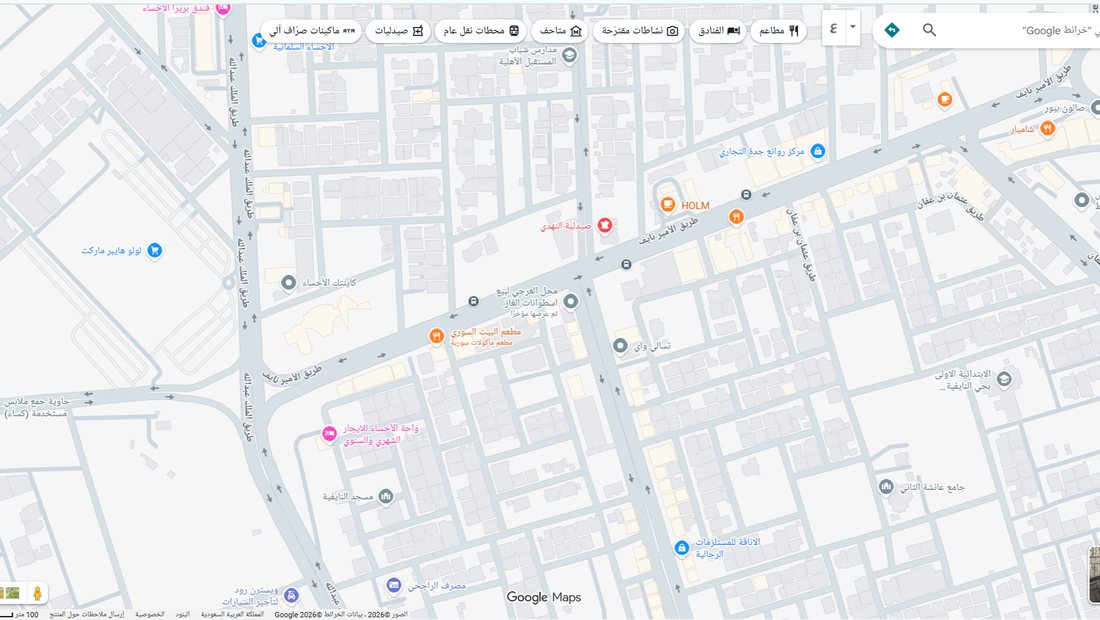Click the كاينتك الأحساء gray pin
1100x620 pixels.
click(288, 283)
